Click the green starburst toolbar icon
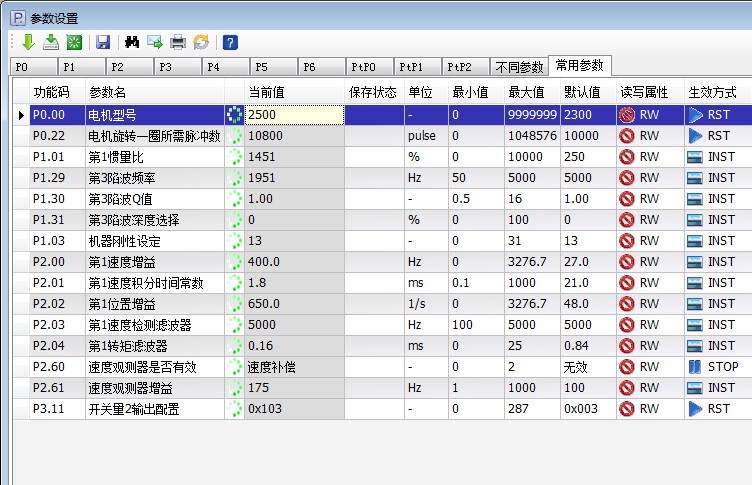 coord(73,42)
